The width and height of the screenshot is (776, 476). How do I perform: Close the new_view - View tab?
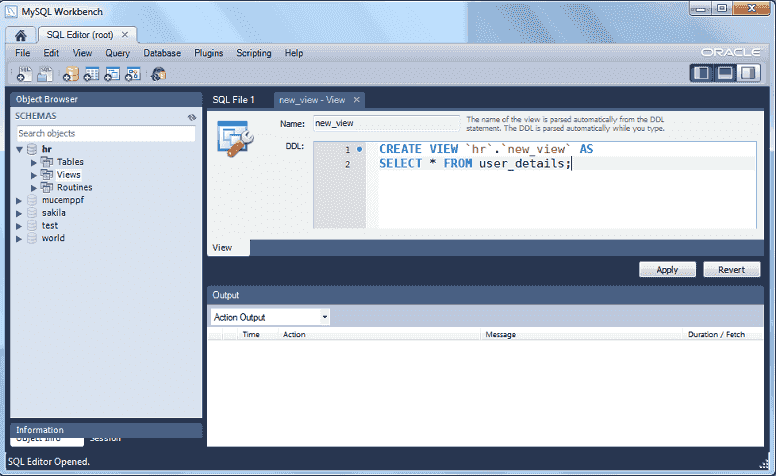[356, 100]
